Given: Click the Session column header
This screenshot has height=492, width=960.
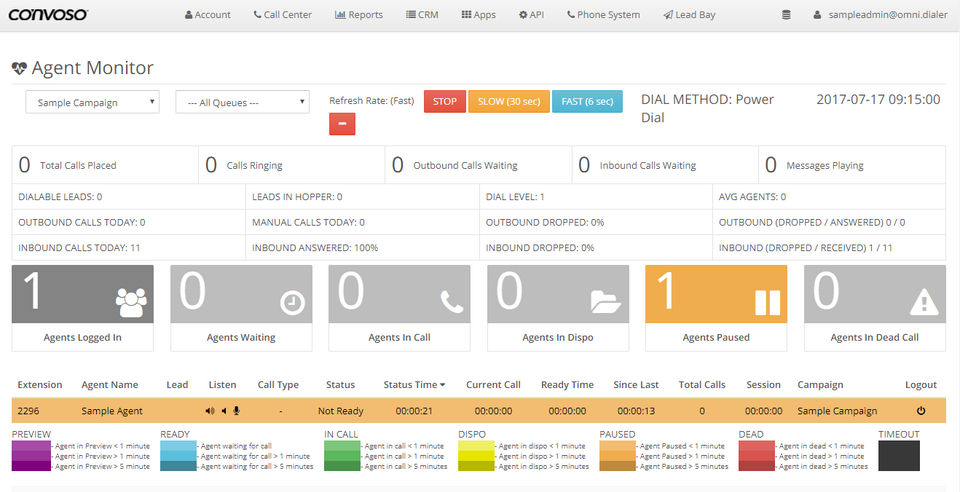Looking at the screenshot, I should [763, 385].
